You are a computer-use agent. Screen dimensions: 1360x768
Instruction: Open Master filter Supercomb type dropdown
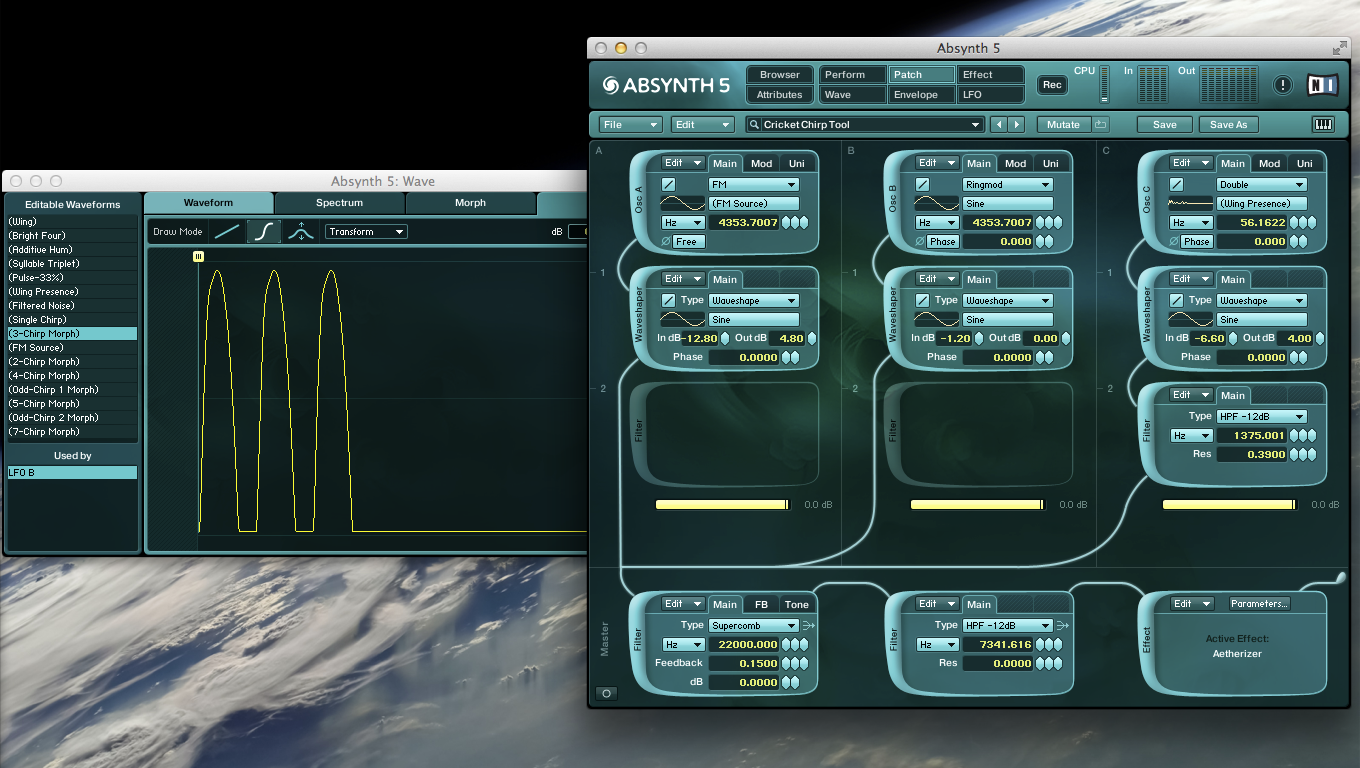coord(754,625)
